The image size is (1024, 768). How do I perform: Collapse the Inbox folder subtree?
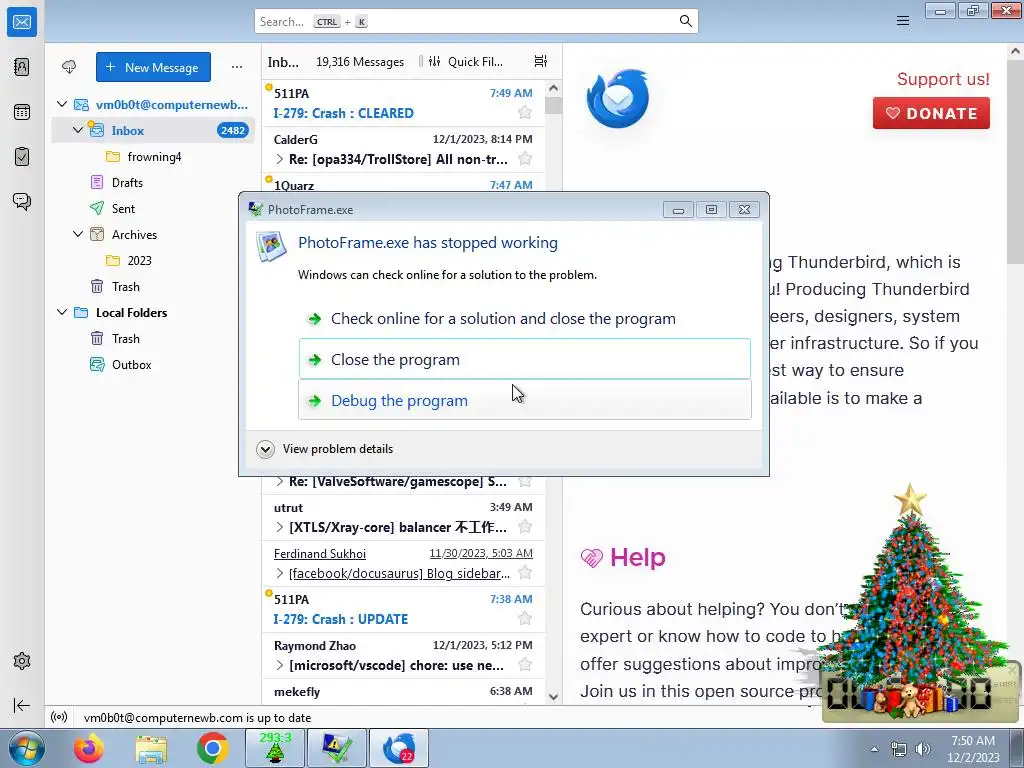click(78, 130)
